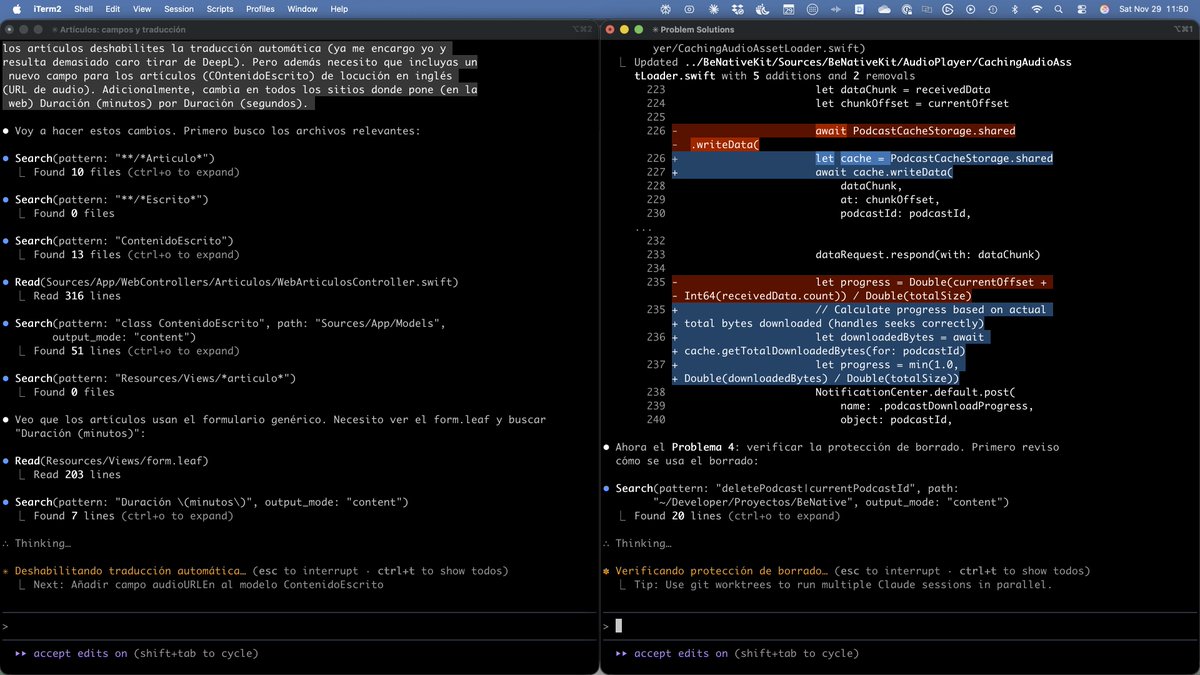Click the round grid globe menu bar icon

(x=812, y=9)
